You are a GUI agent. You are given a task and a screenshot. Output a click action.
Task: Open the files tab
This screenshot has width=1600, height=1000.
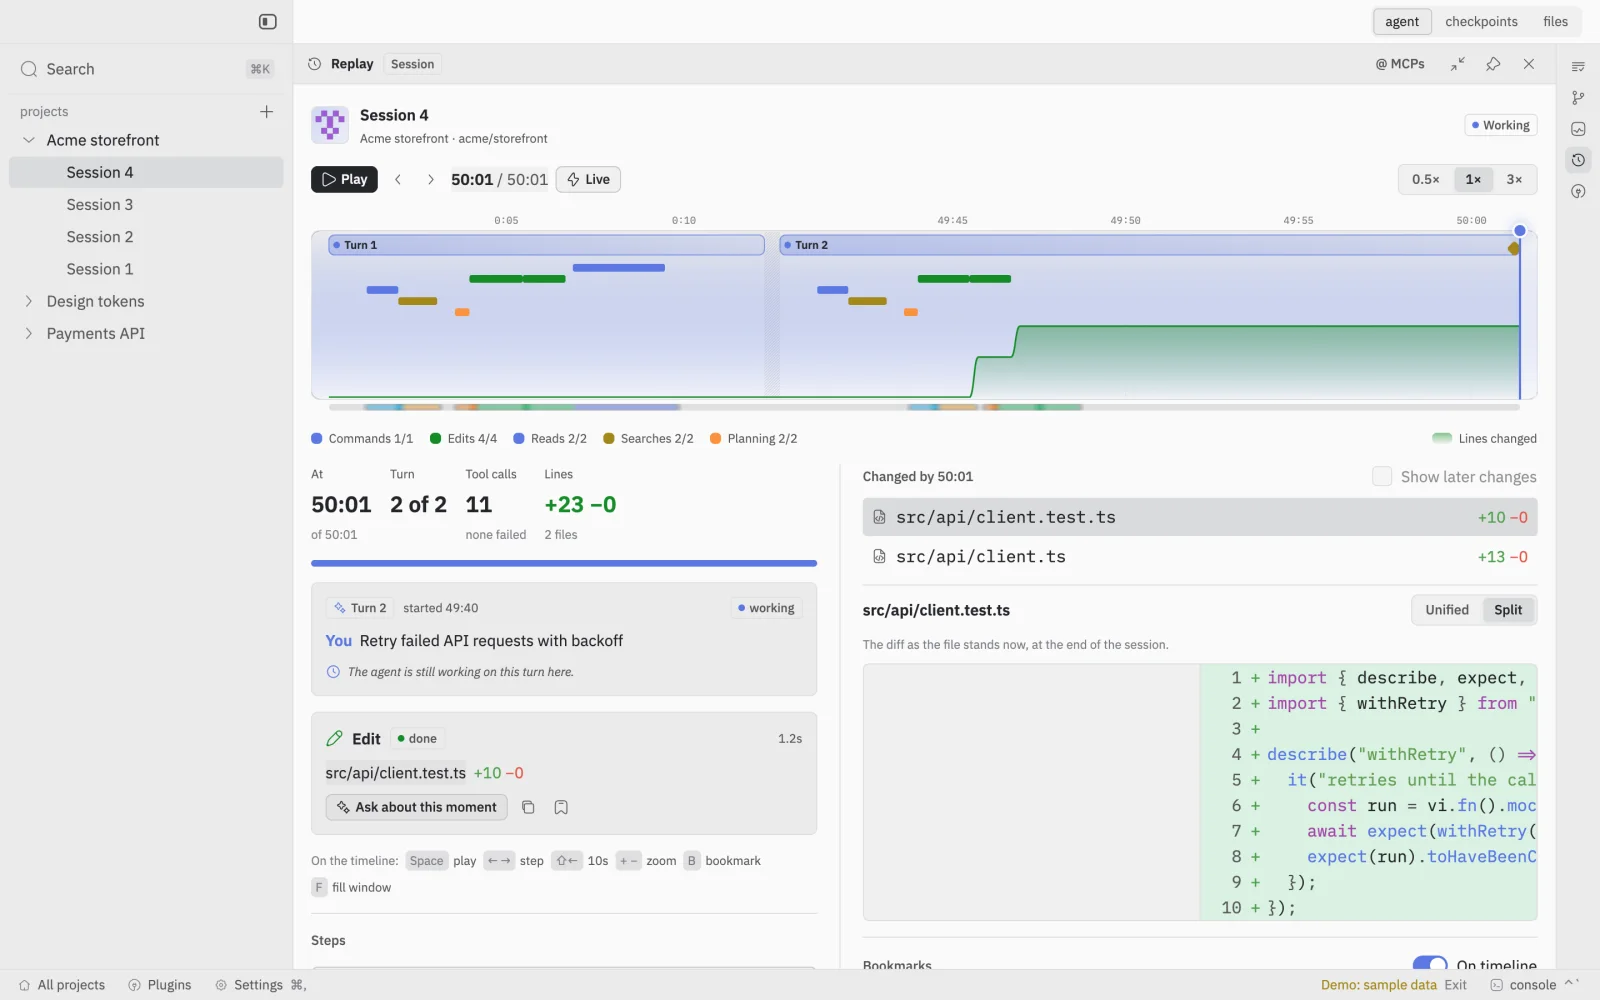tap(1555, 21)
